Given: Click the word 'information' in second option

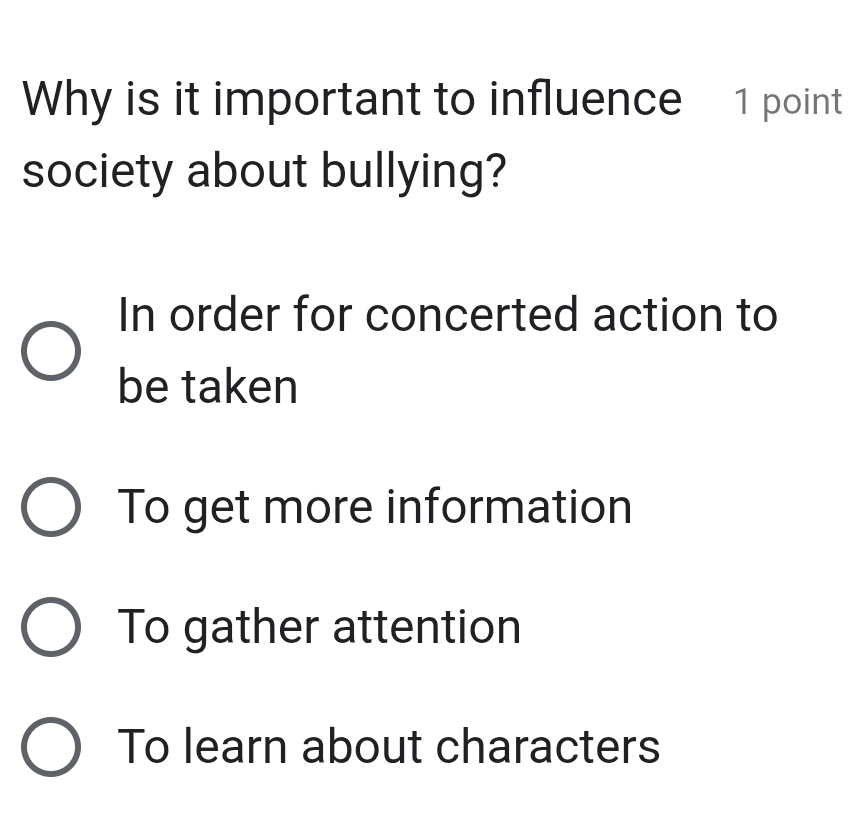Looking at the screenshot, I should (509, 507).
